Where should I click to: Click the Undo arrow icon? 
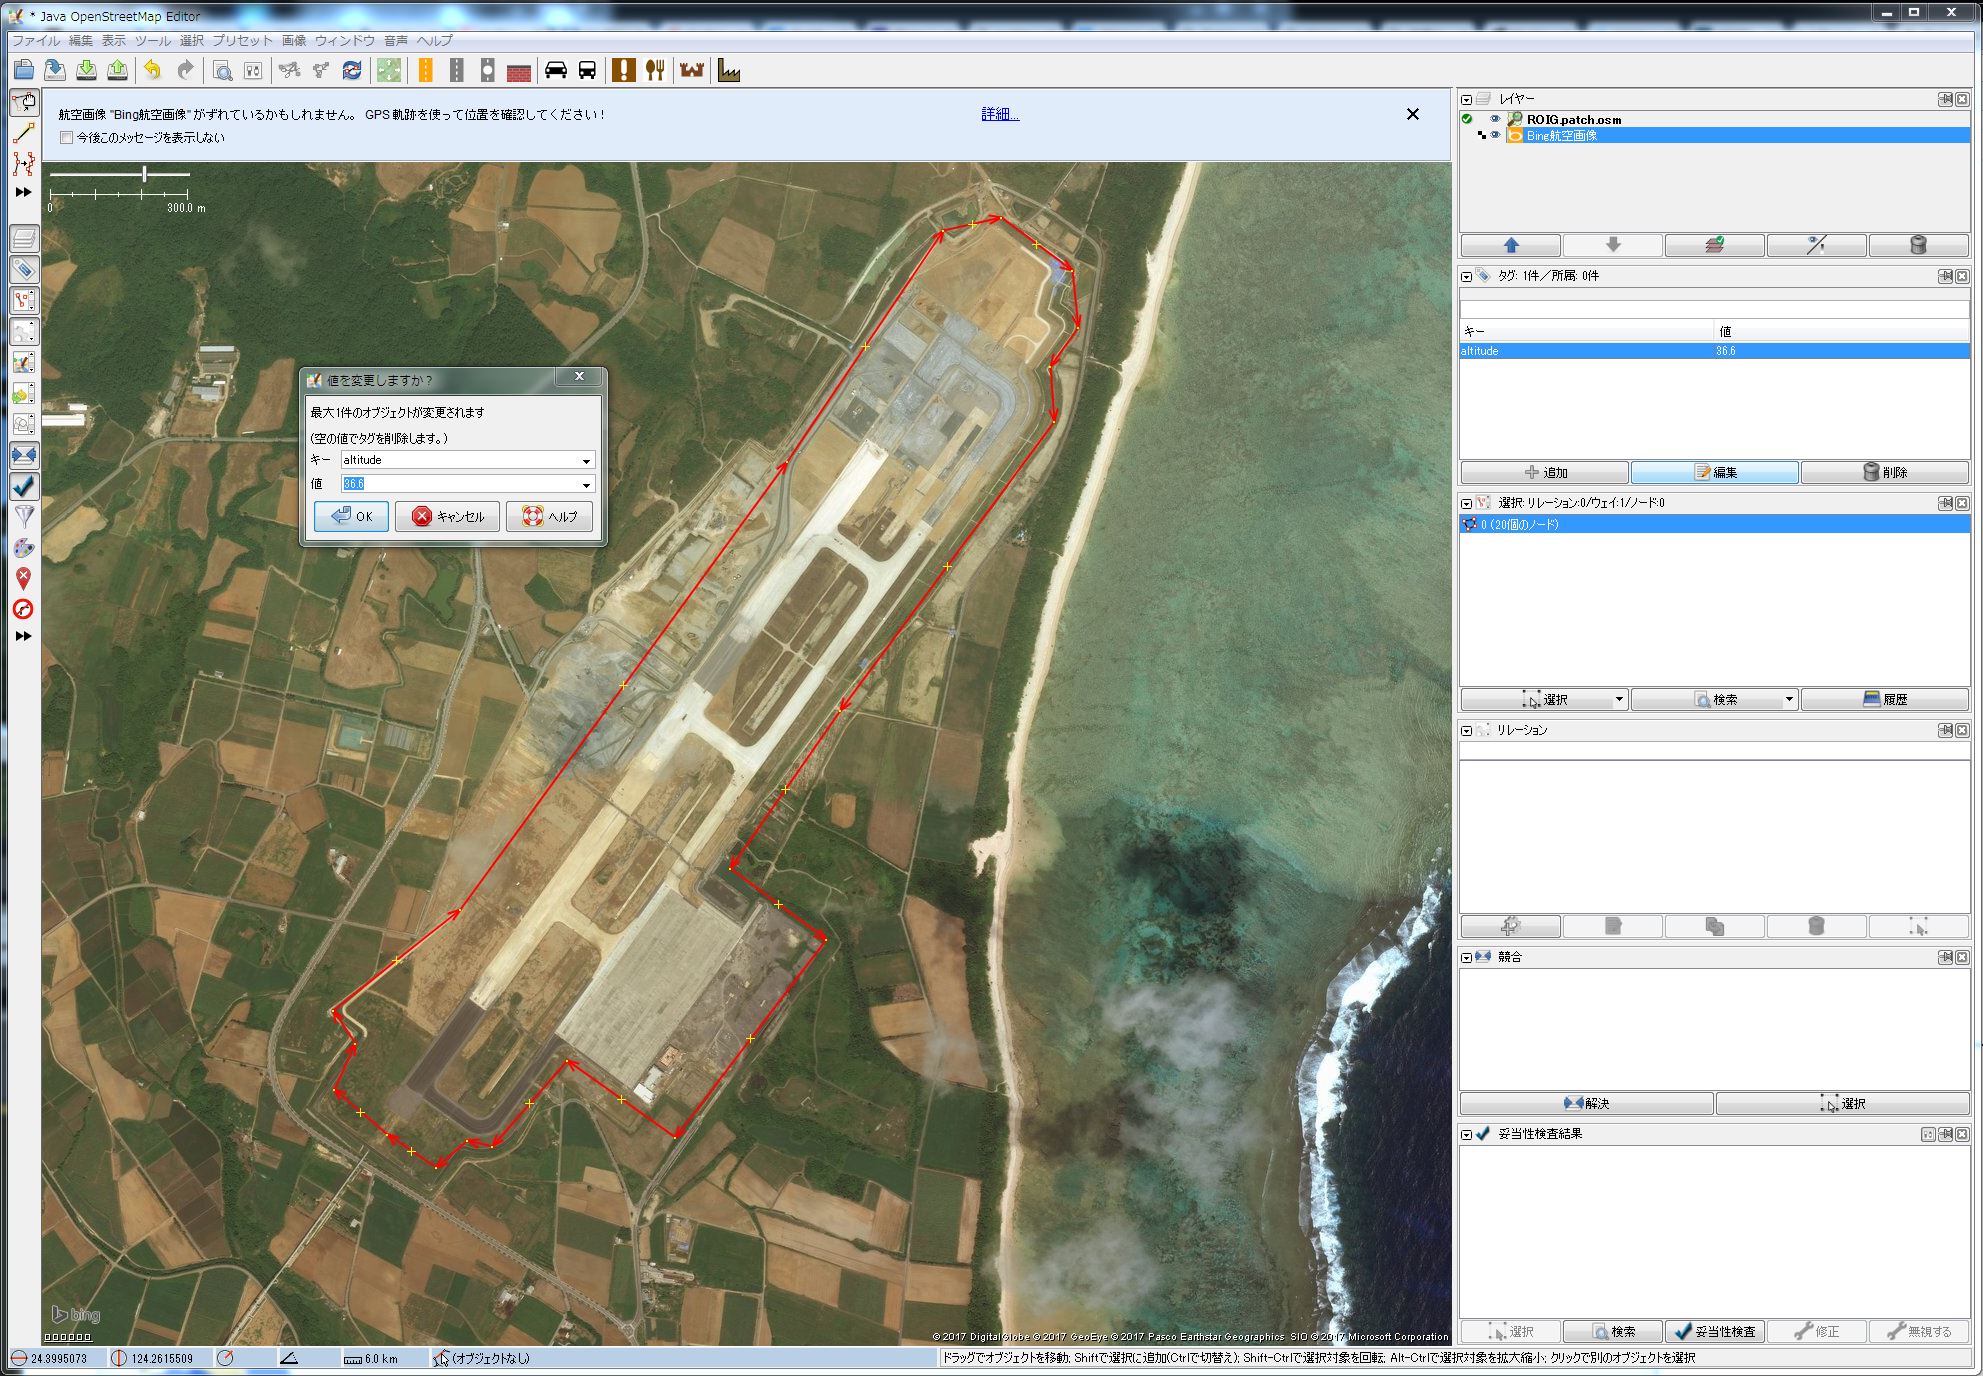(152, 70)
